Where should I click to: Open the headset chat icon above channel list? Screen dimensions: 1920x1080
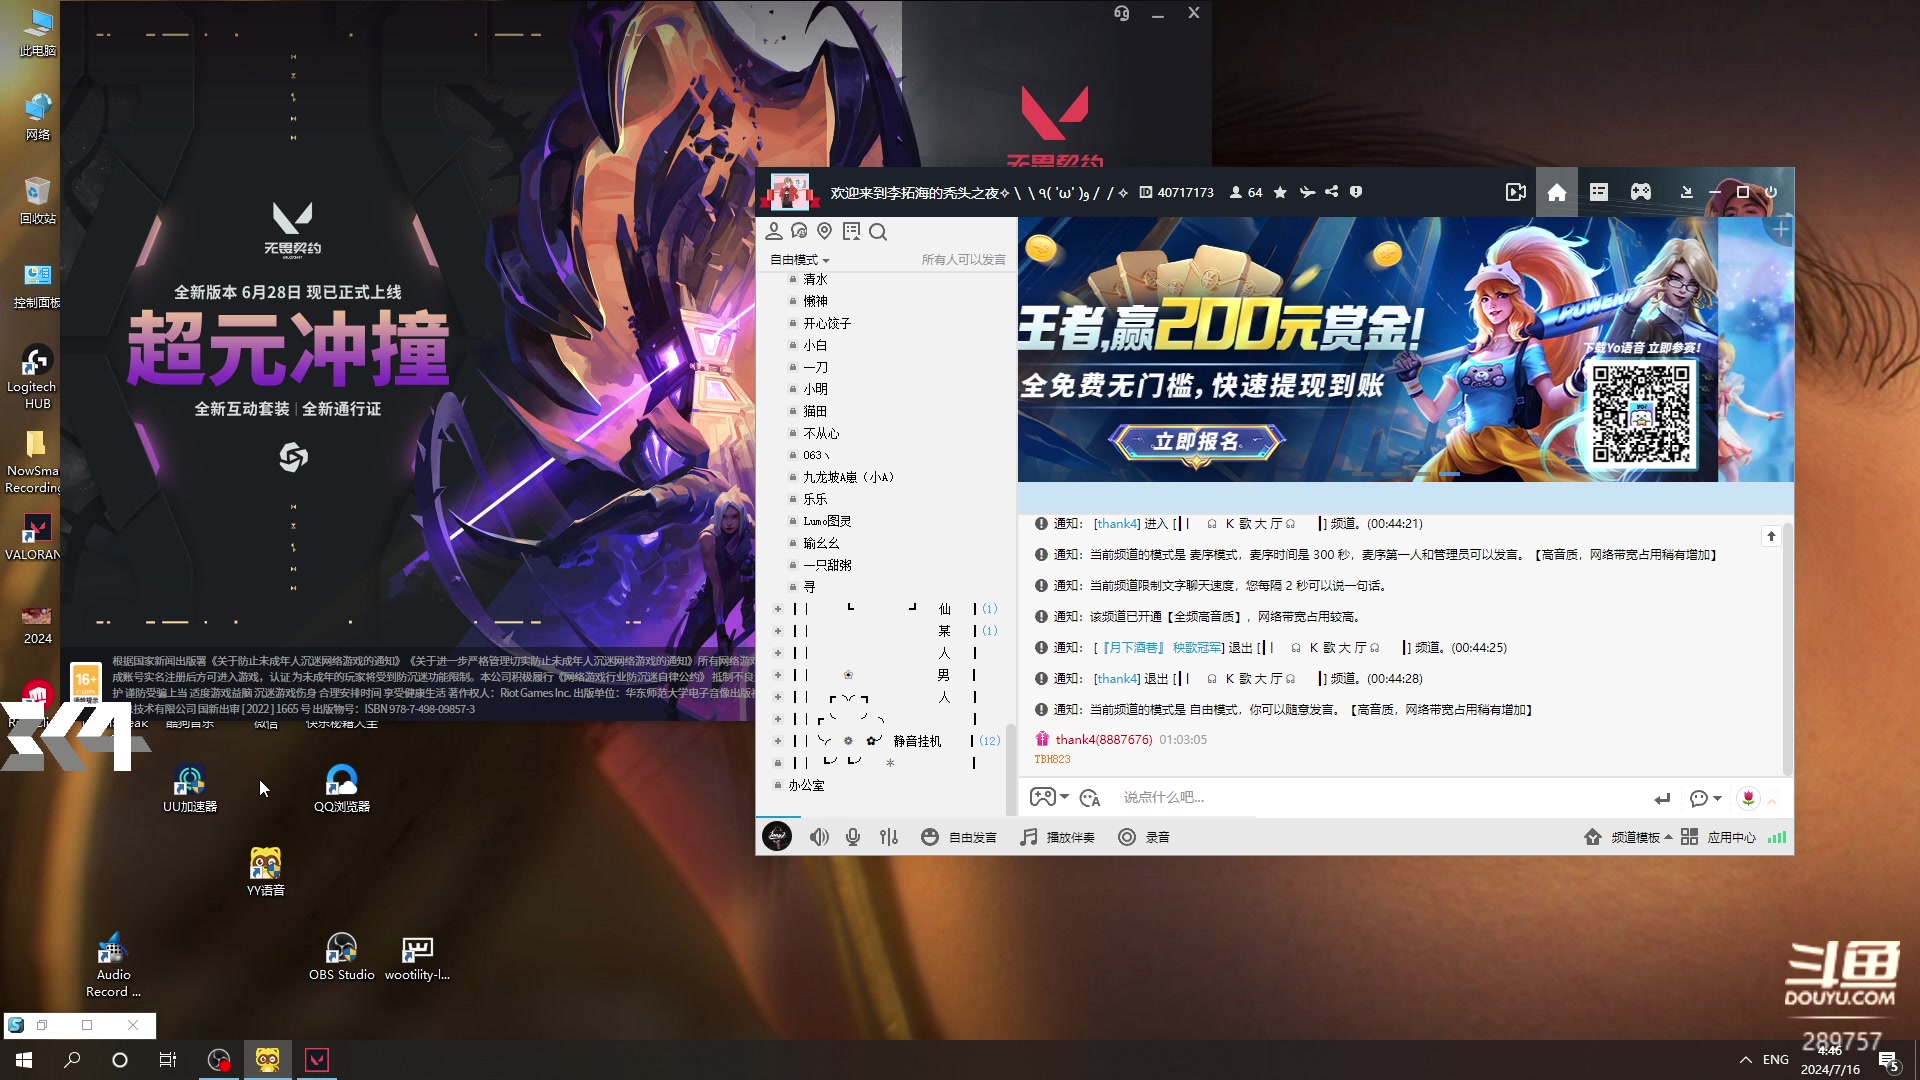point(799,232)
